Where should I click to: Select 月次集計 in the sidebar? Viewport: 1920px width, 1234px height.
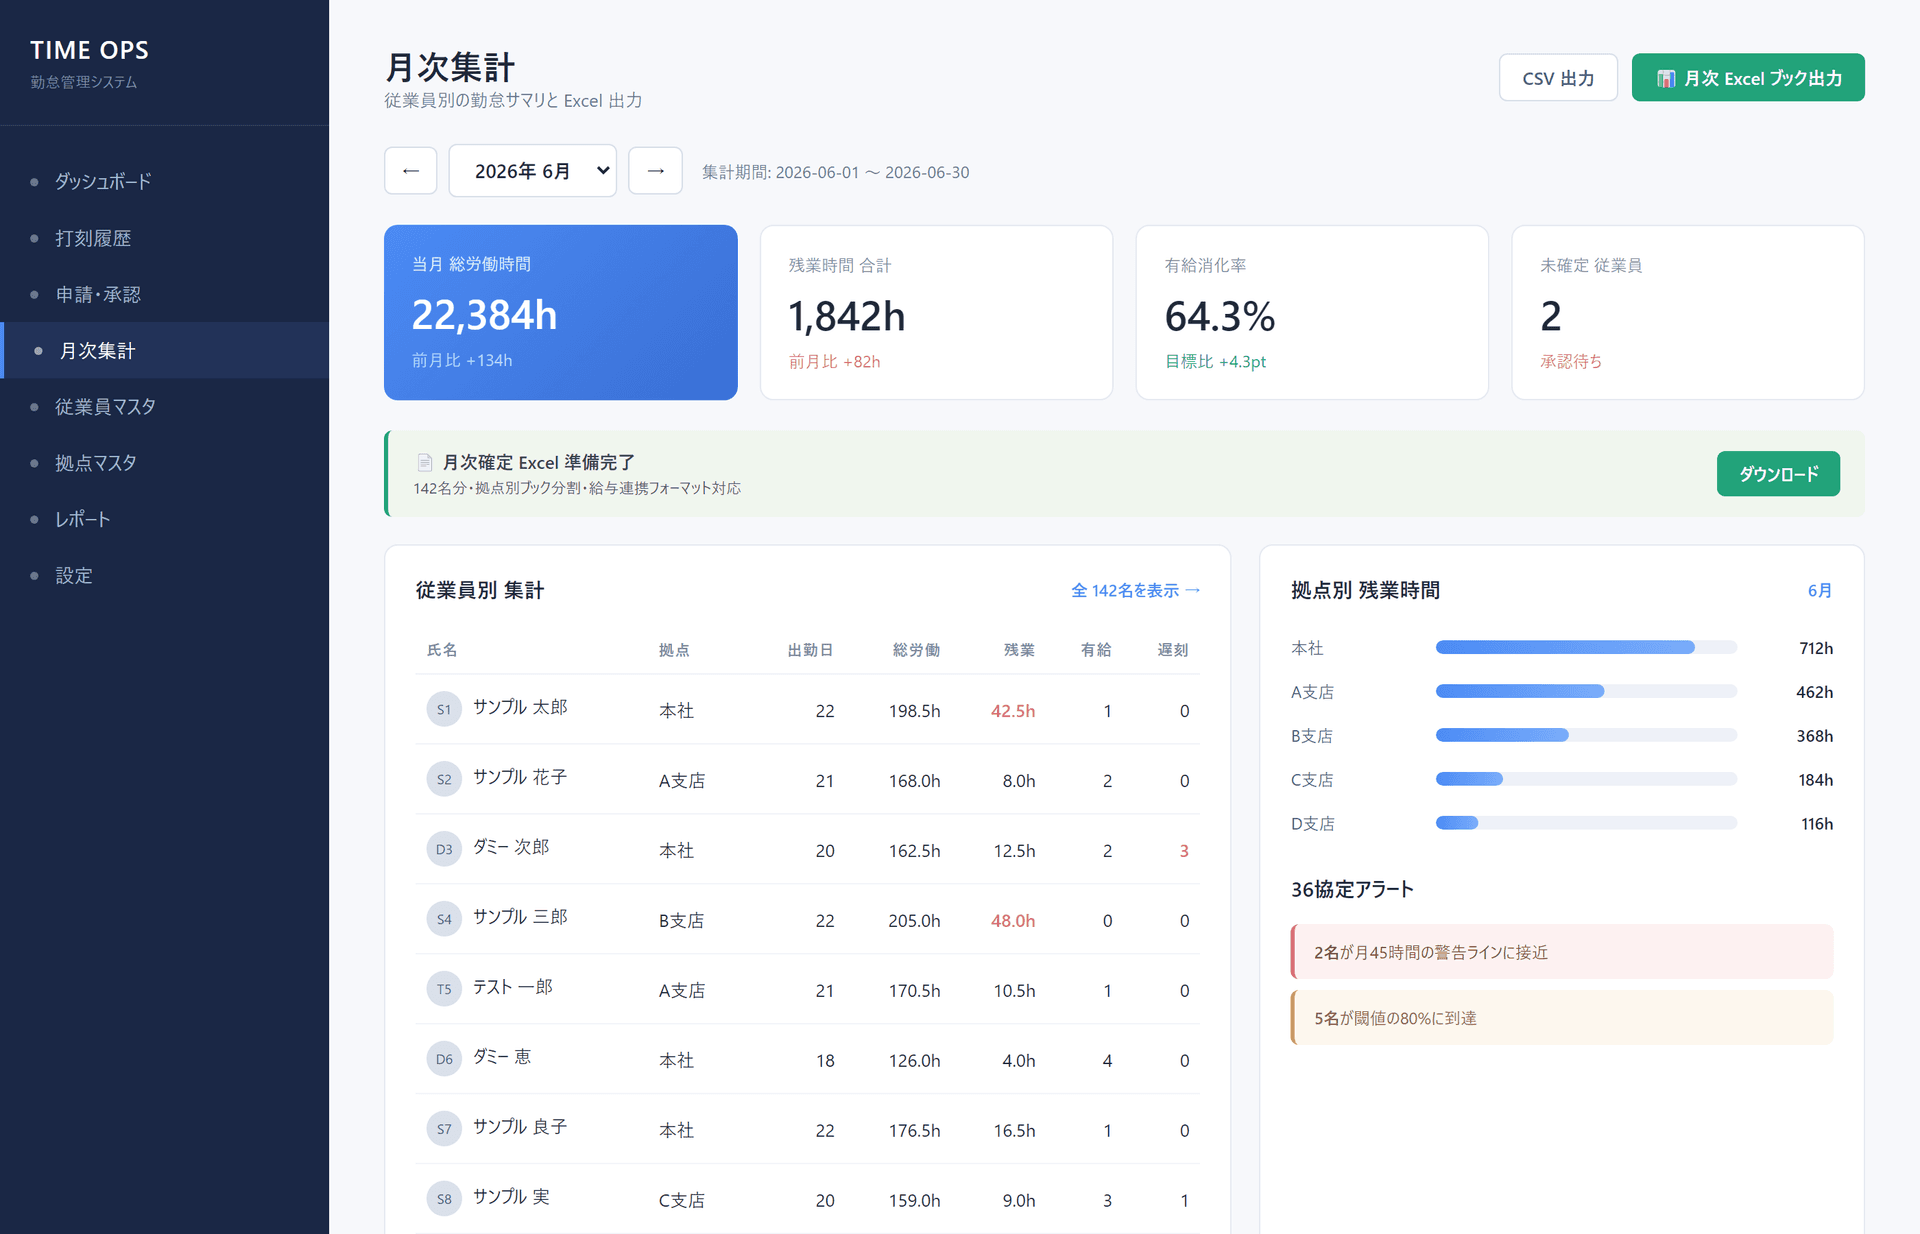164,350
